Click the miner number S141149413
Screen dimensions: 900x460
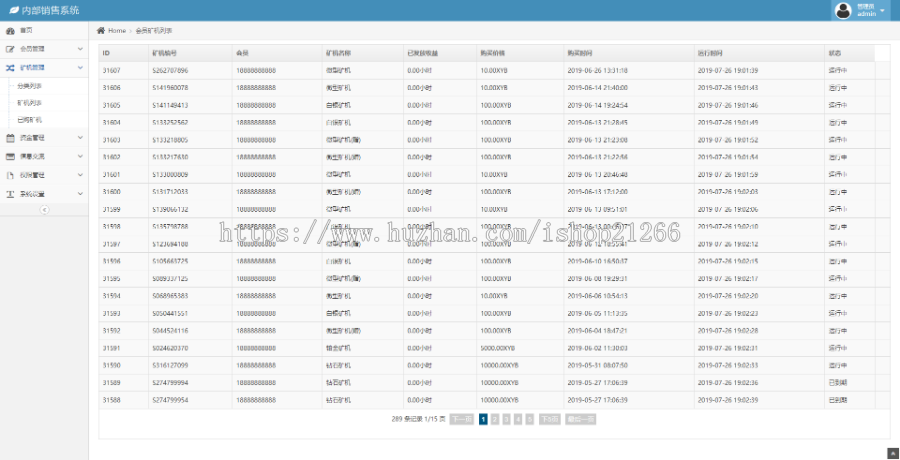pyautogui.click(x=170, y=105)
